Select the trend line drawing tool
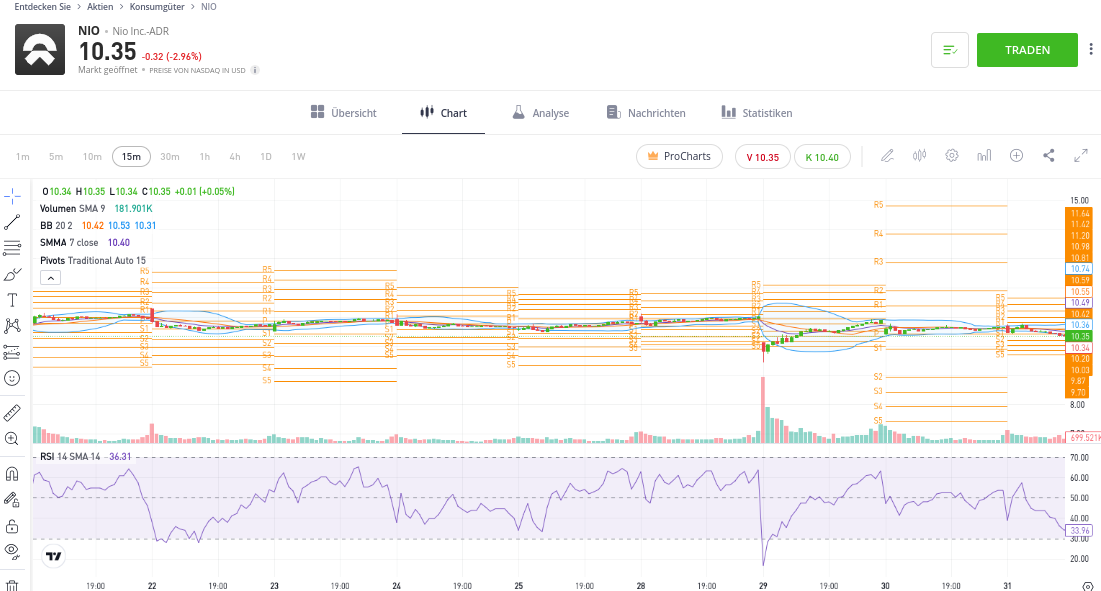This screenshot has height=591, width=1101. click(12, 223)
